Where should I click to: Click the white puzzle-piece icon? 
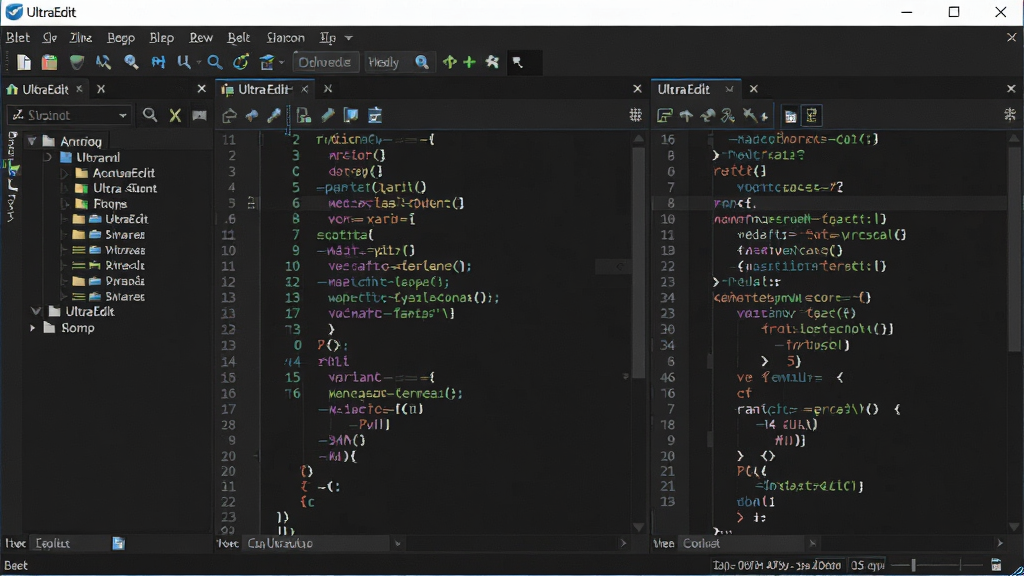click(492, 62)
